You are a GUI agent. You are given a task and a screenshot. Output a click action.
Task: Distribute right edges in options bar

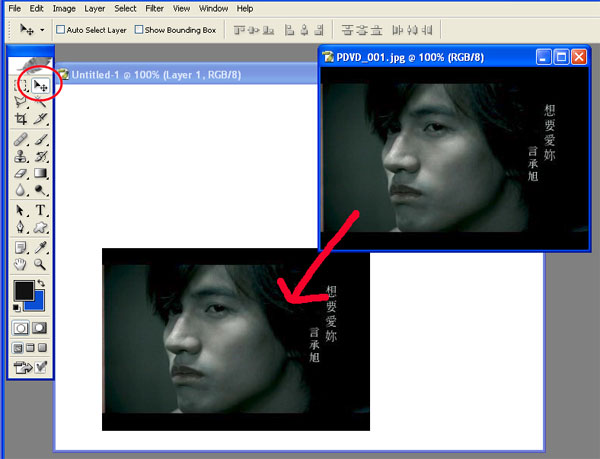(427, 30)
